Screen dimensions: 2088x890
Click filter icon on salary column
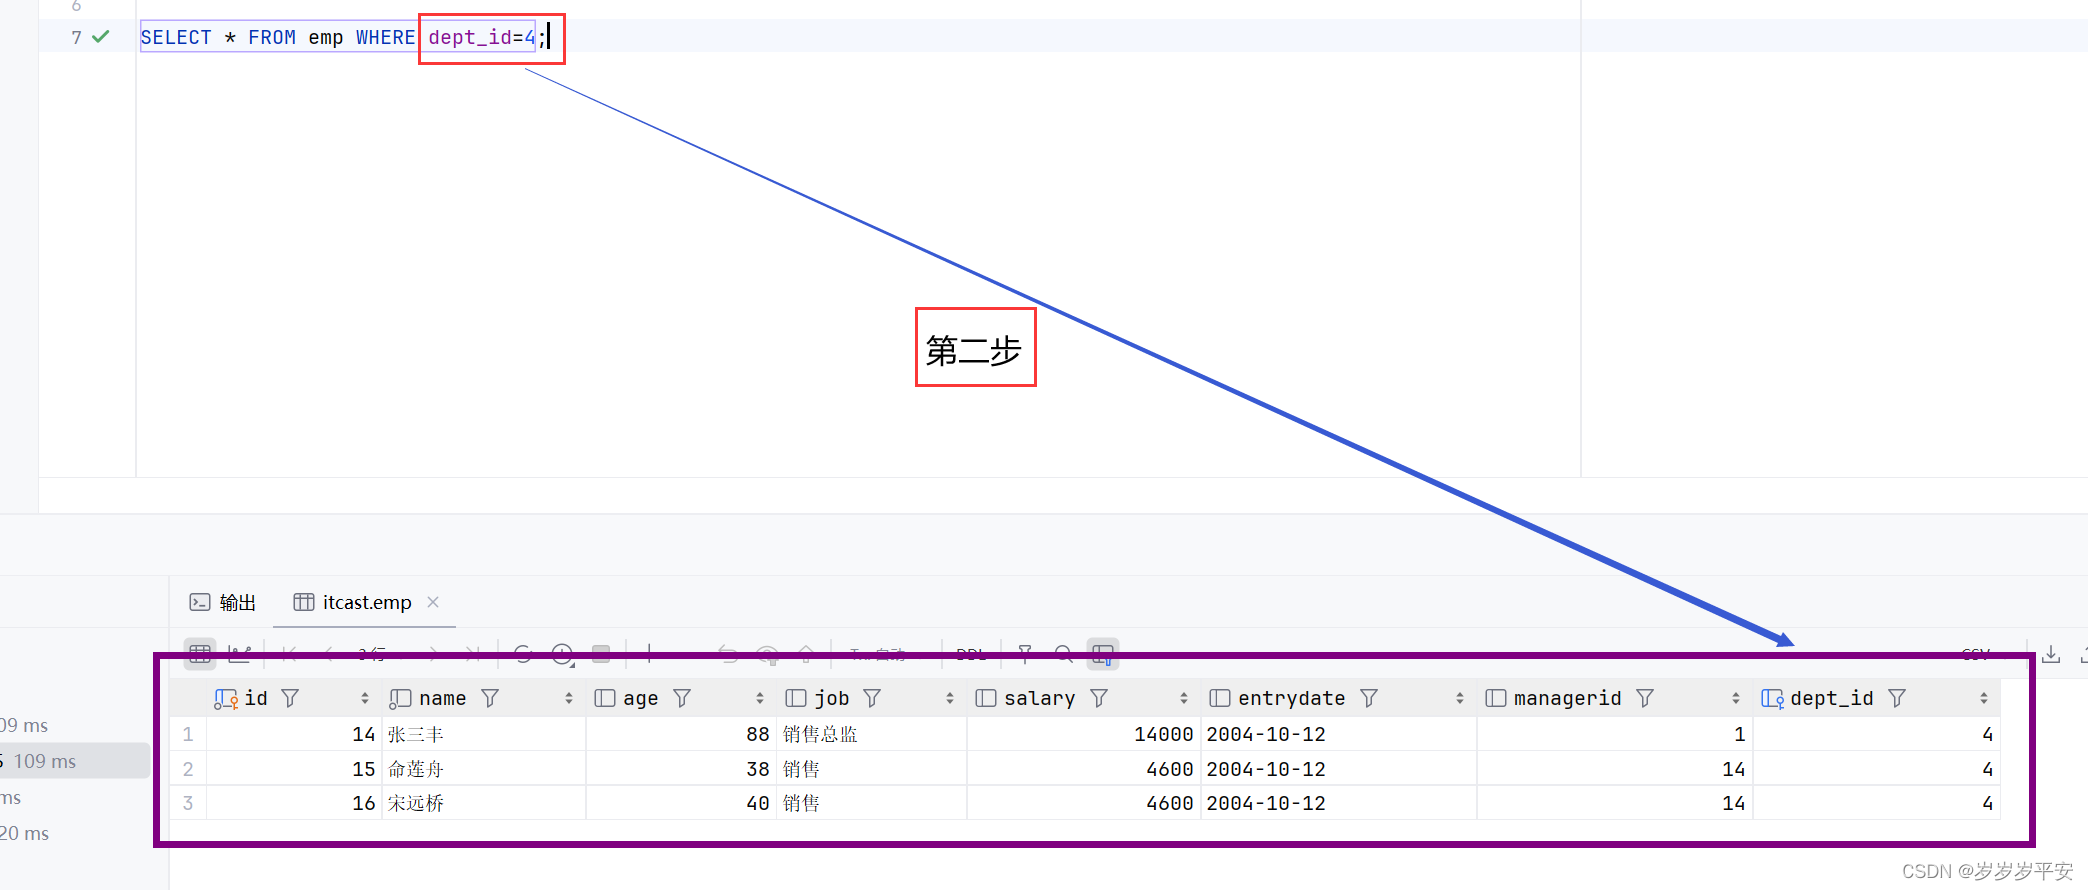coord(1099,698)
